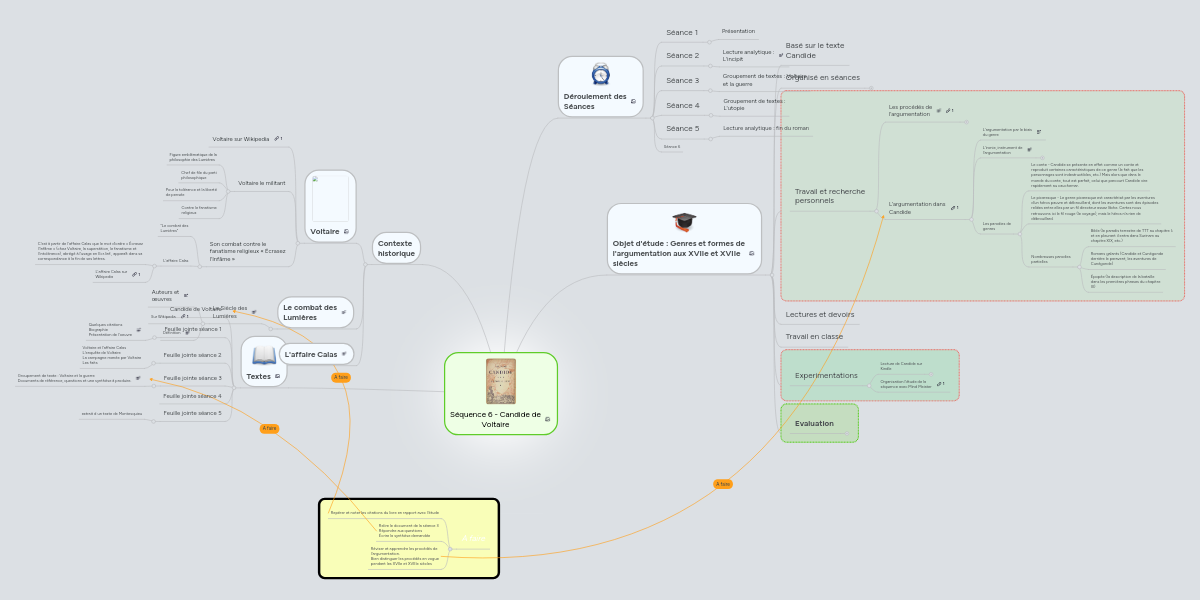Select the Lectures et devoirs topic

coord(820,314)
